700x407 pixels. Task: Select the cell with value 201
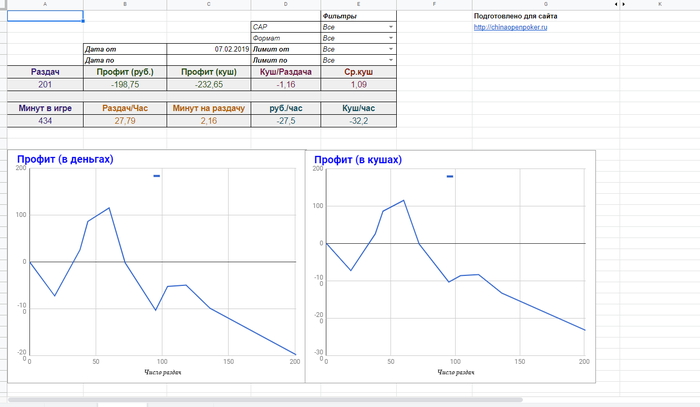(45, 85)
